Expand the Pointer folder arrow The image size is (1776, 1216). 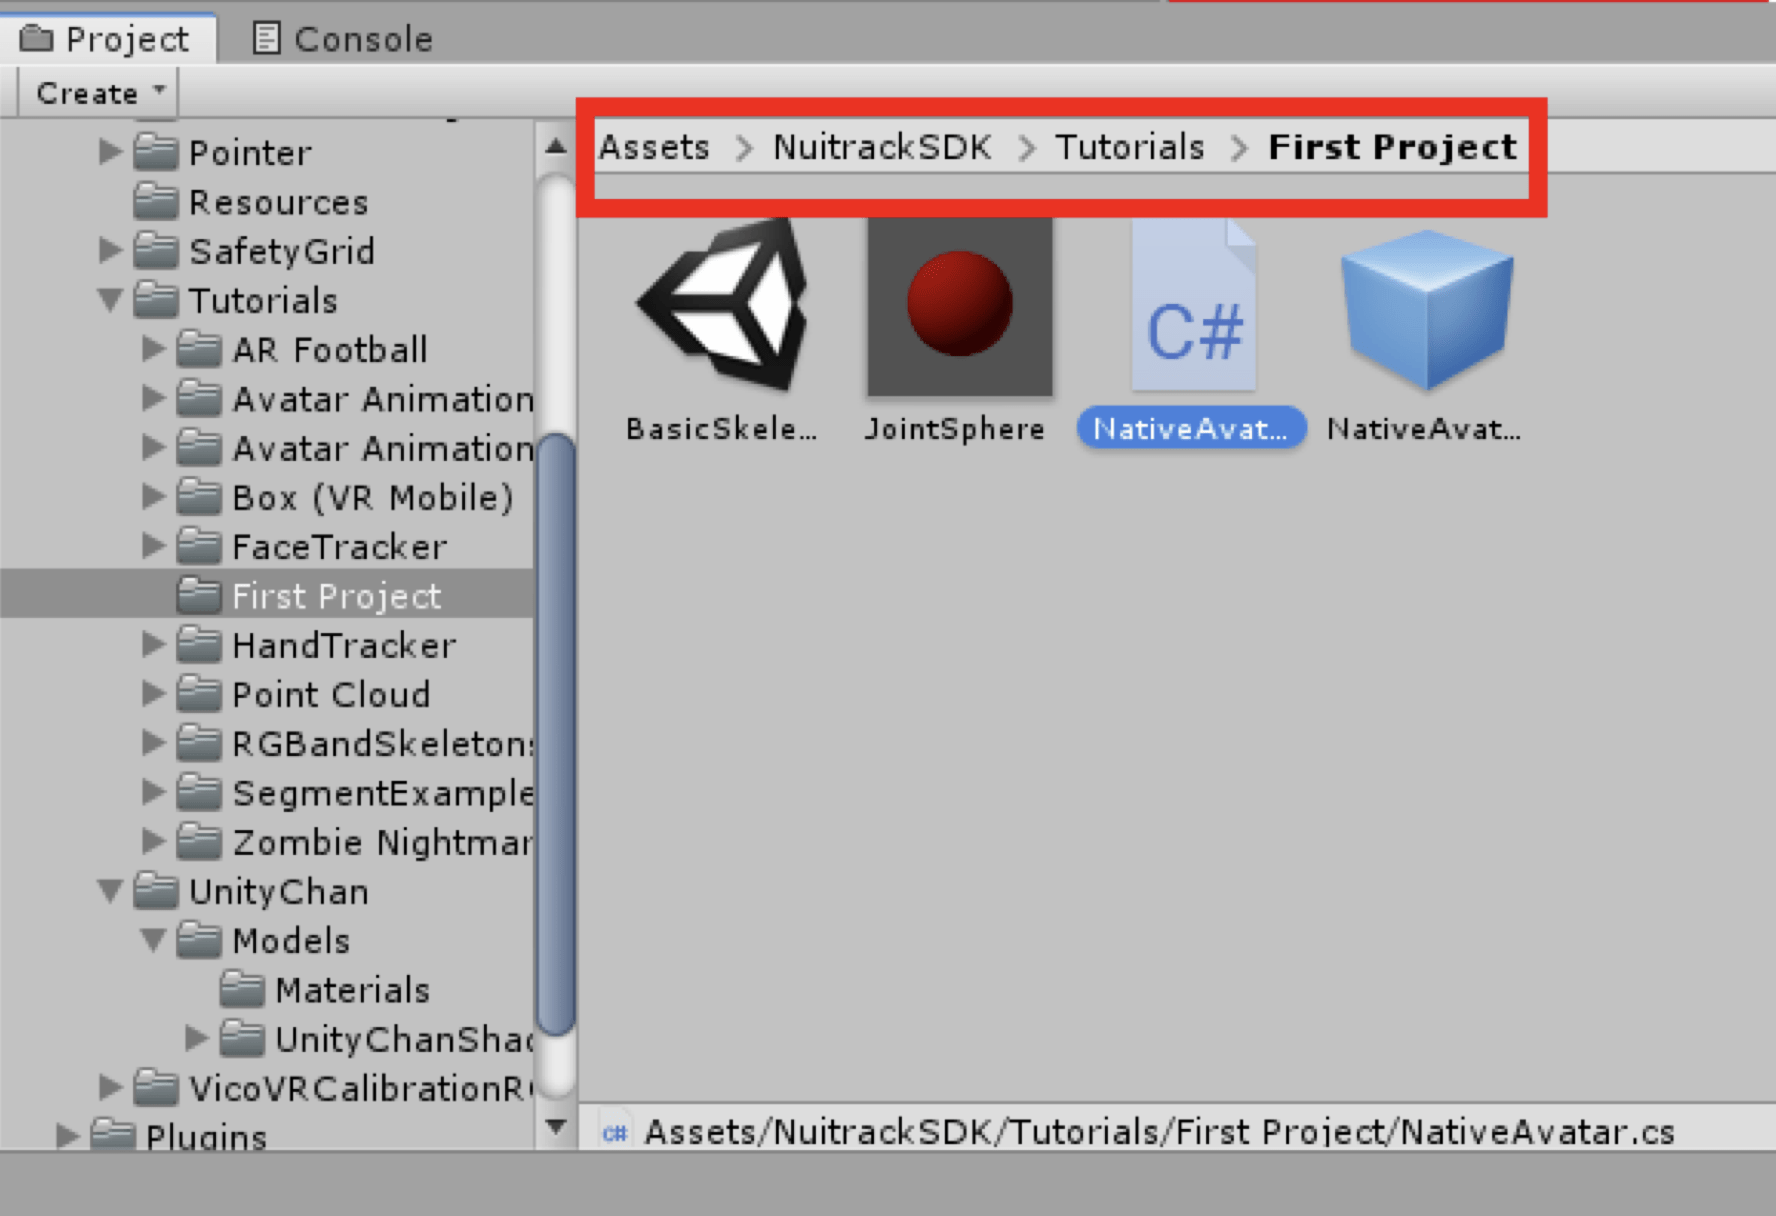(x=110, y=152)
